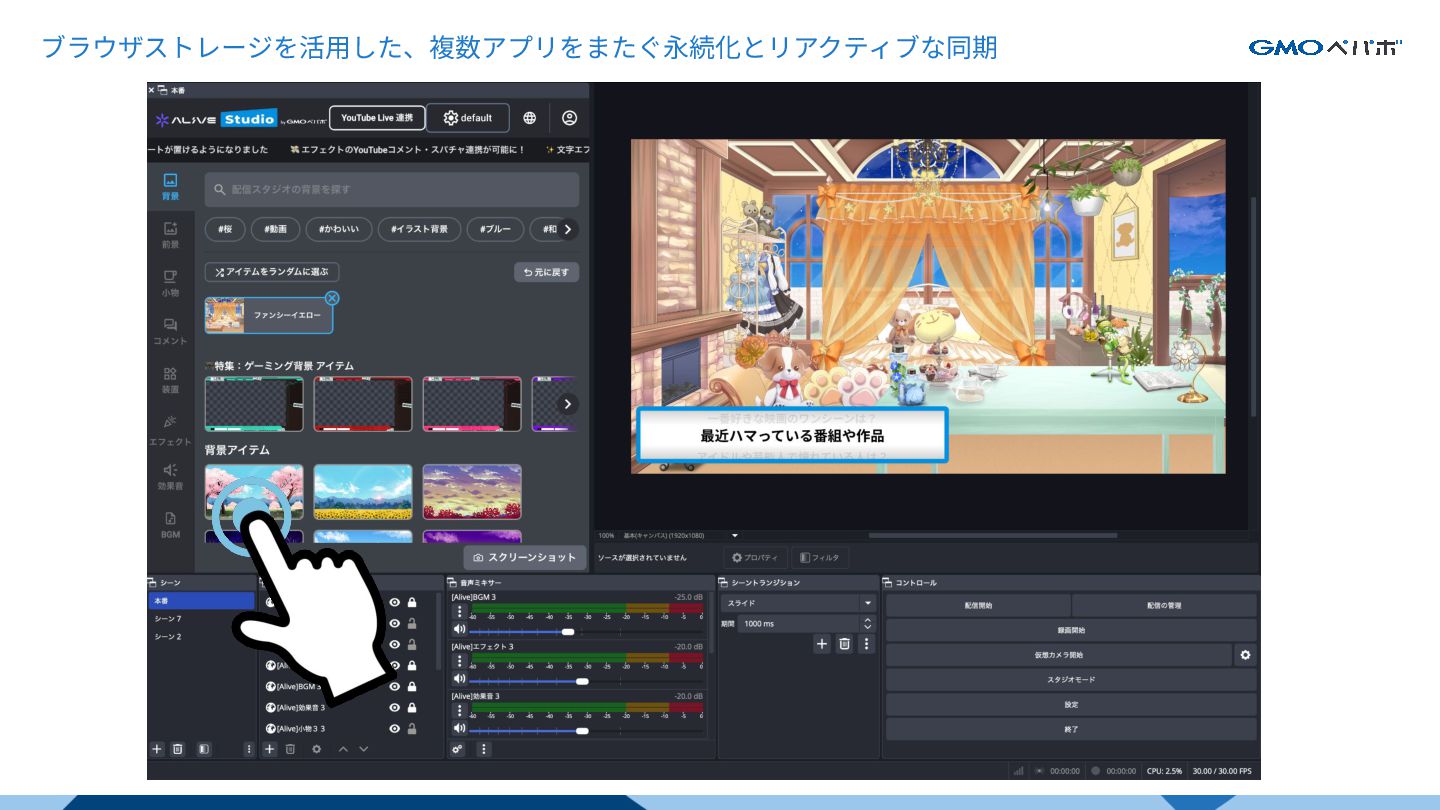The height and width of the screenshot is (810, 1440).
Task: Open settings gear beside 仮想カメラ開始
Action: (x=1245, y=655)
